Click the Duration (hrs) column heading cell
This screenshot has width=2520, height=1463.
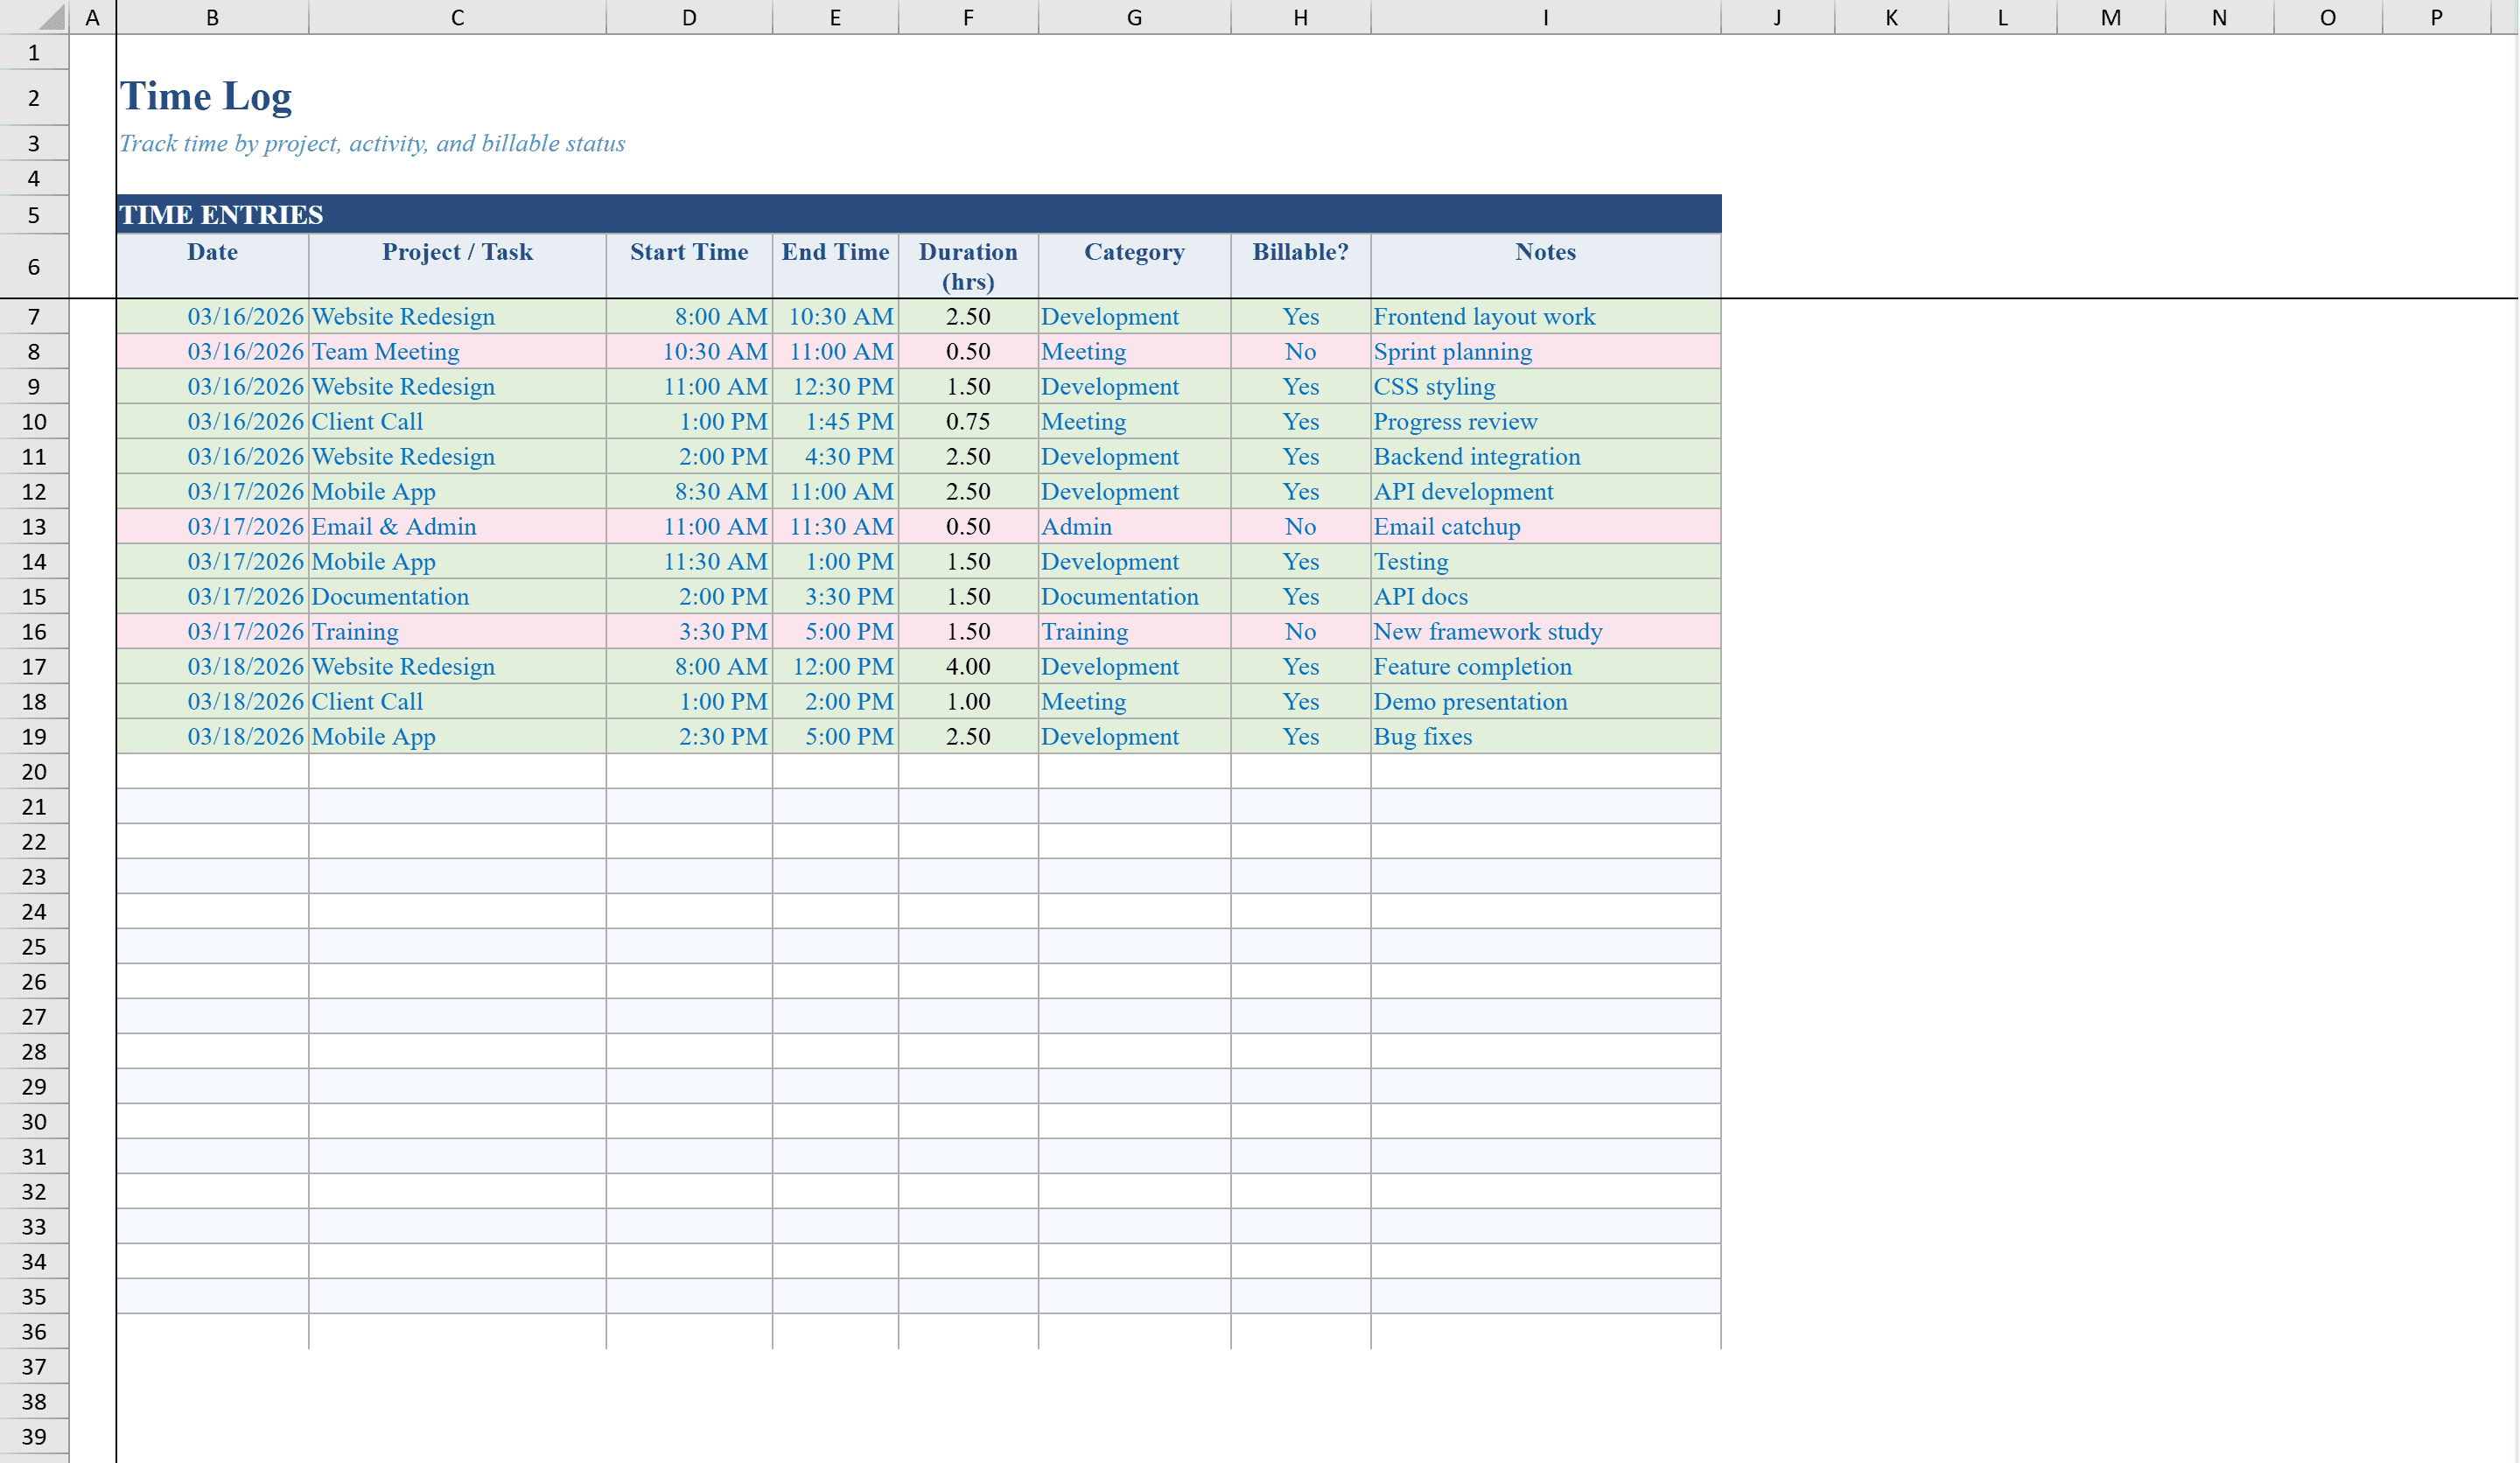tap(966, 265)
